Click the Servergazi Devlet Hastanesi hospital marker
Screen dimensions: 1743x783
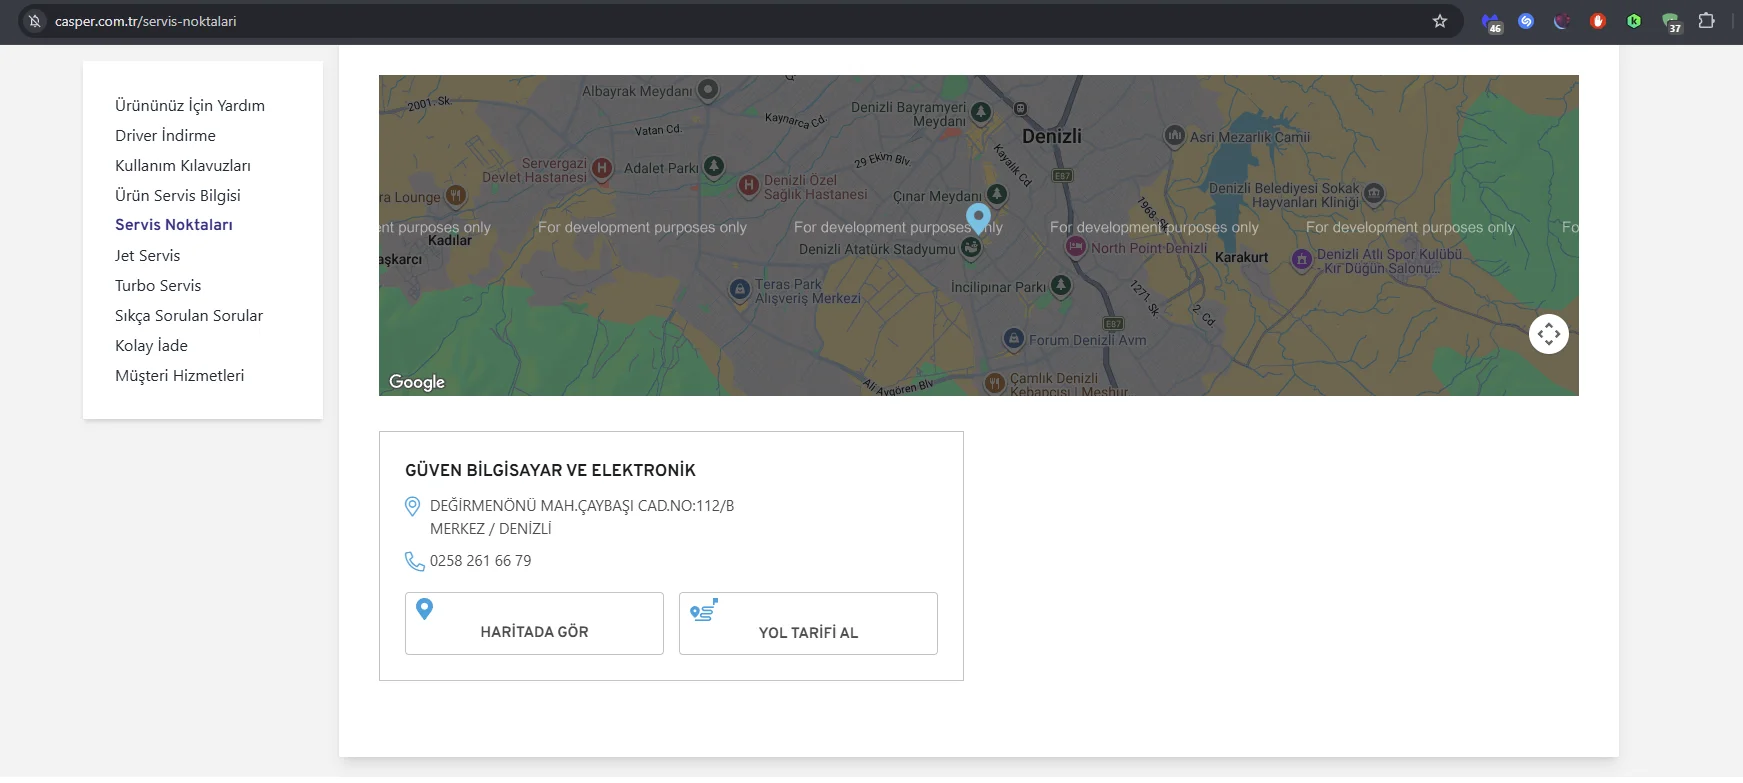[602, 168]
